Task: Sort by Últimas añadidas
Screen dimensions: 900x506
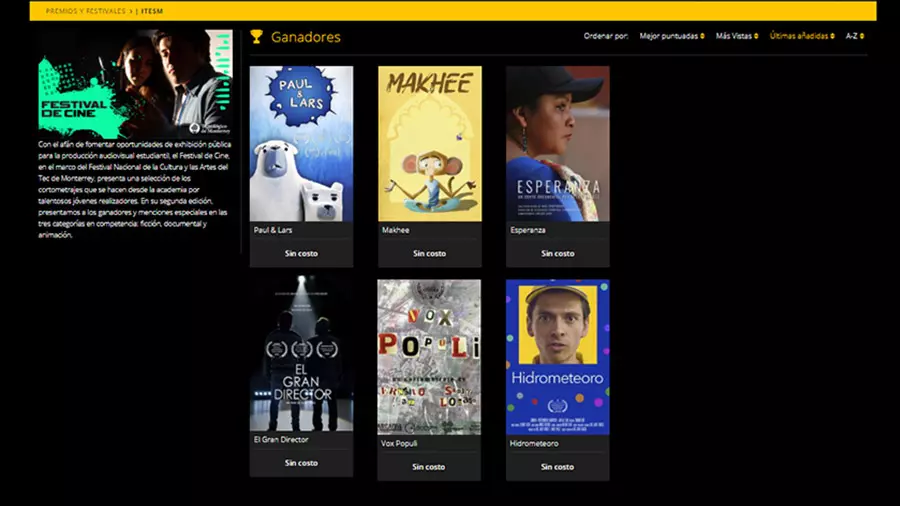Action: tap(802, 36)
